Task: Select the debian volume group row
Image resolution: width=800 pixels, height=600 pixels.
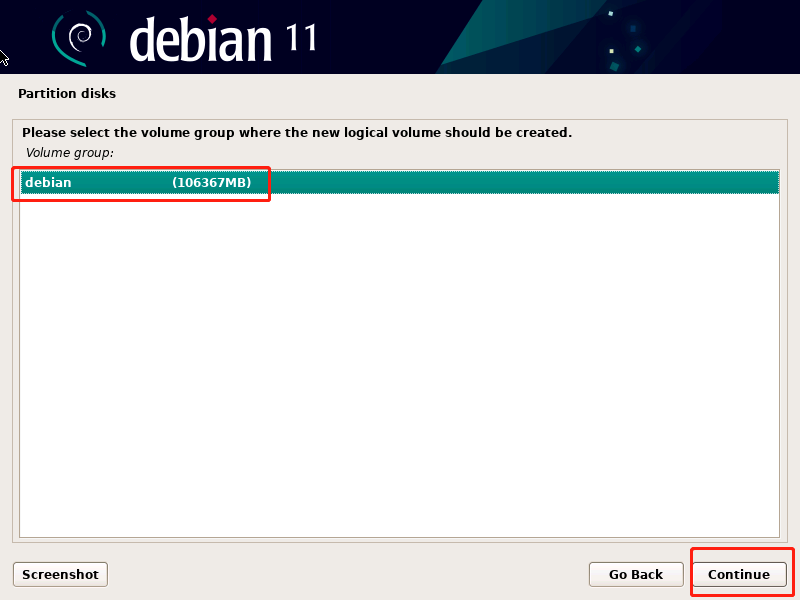Action: click(x=399, y=183)
